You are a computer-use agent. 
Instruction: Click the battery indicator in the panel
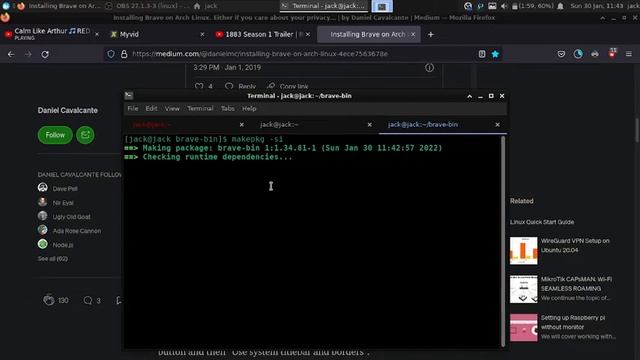pos(533,6)
